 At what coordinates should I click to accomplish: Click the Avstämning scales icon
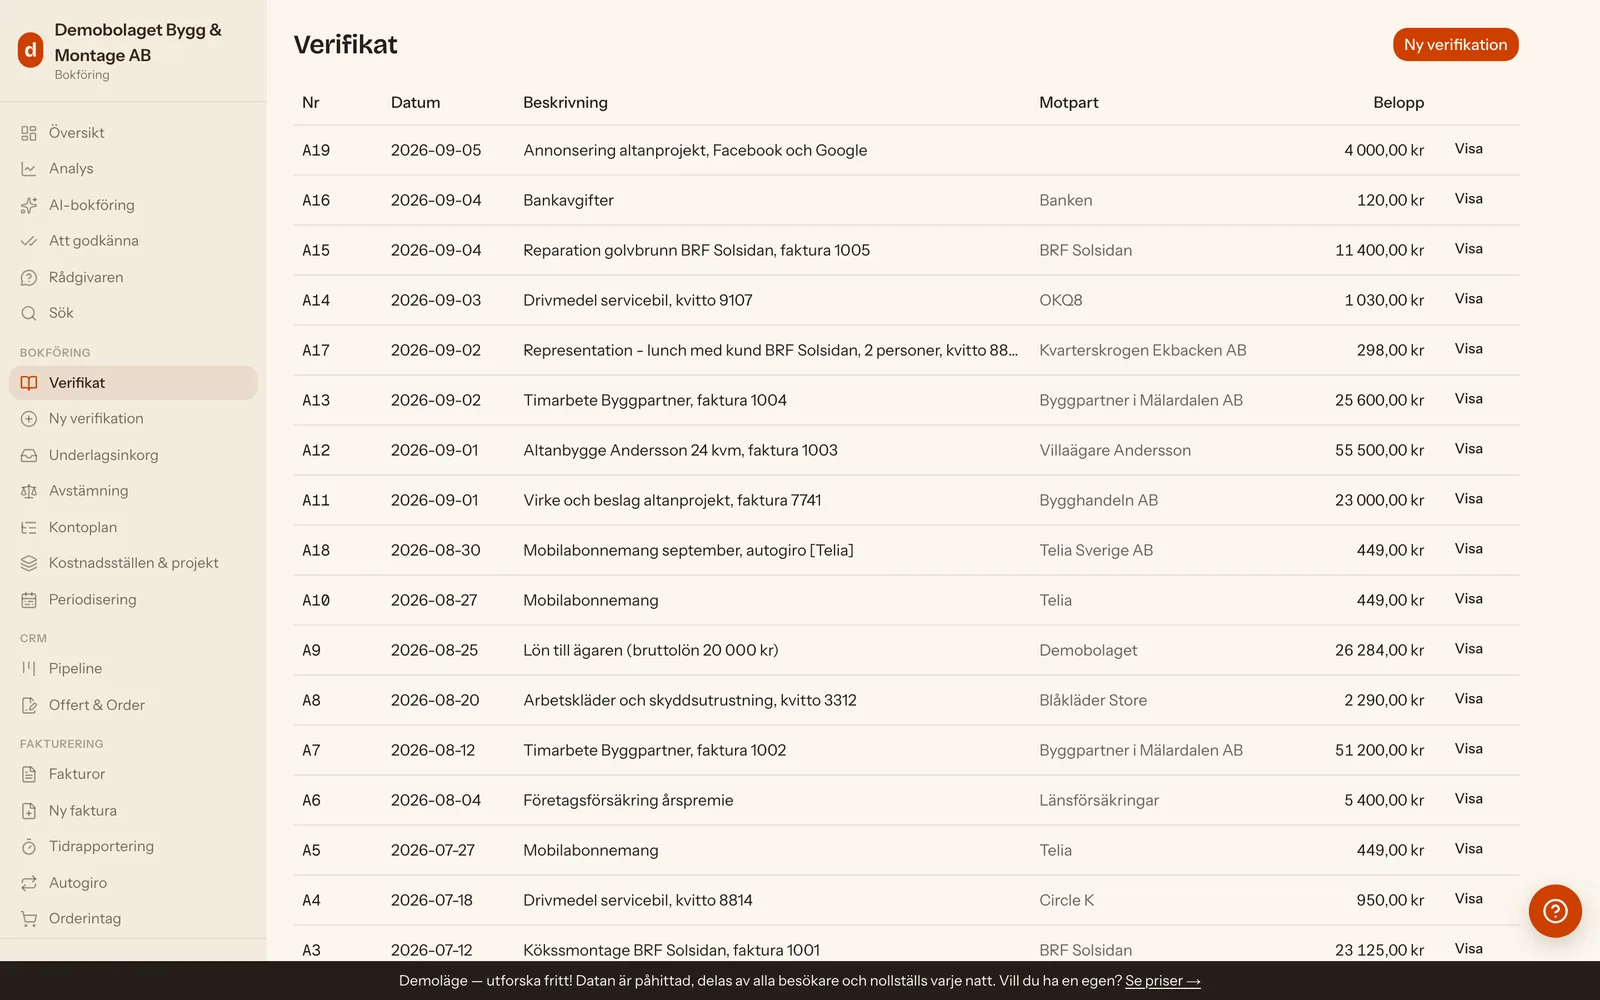29,491
